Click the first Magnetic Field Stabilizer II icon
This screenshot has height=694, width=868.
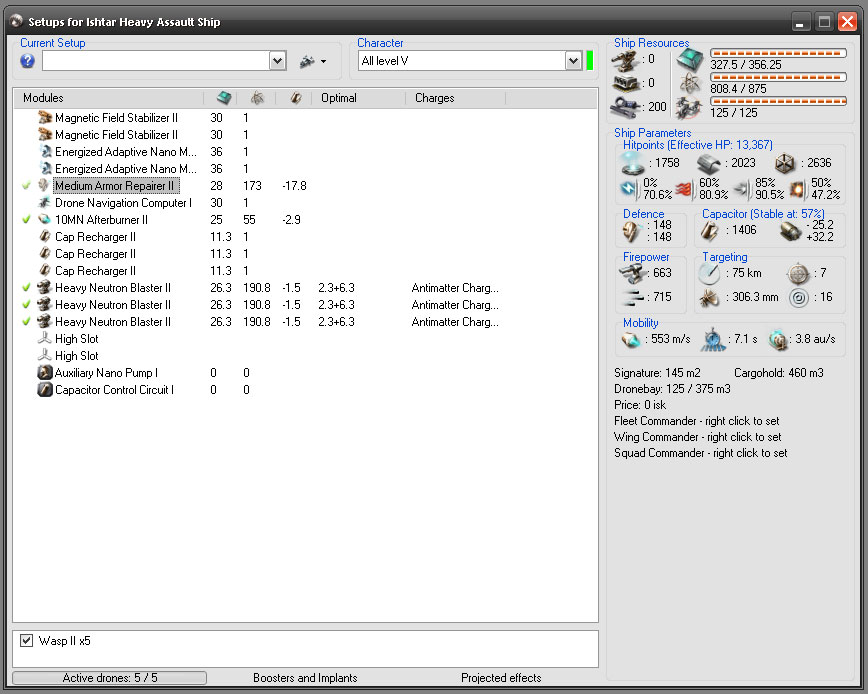(x=44, y=117)
